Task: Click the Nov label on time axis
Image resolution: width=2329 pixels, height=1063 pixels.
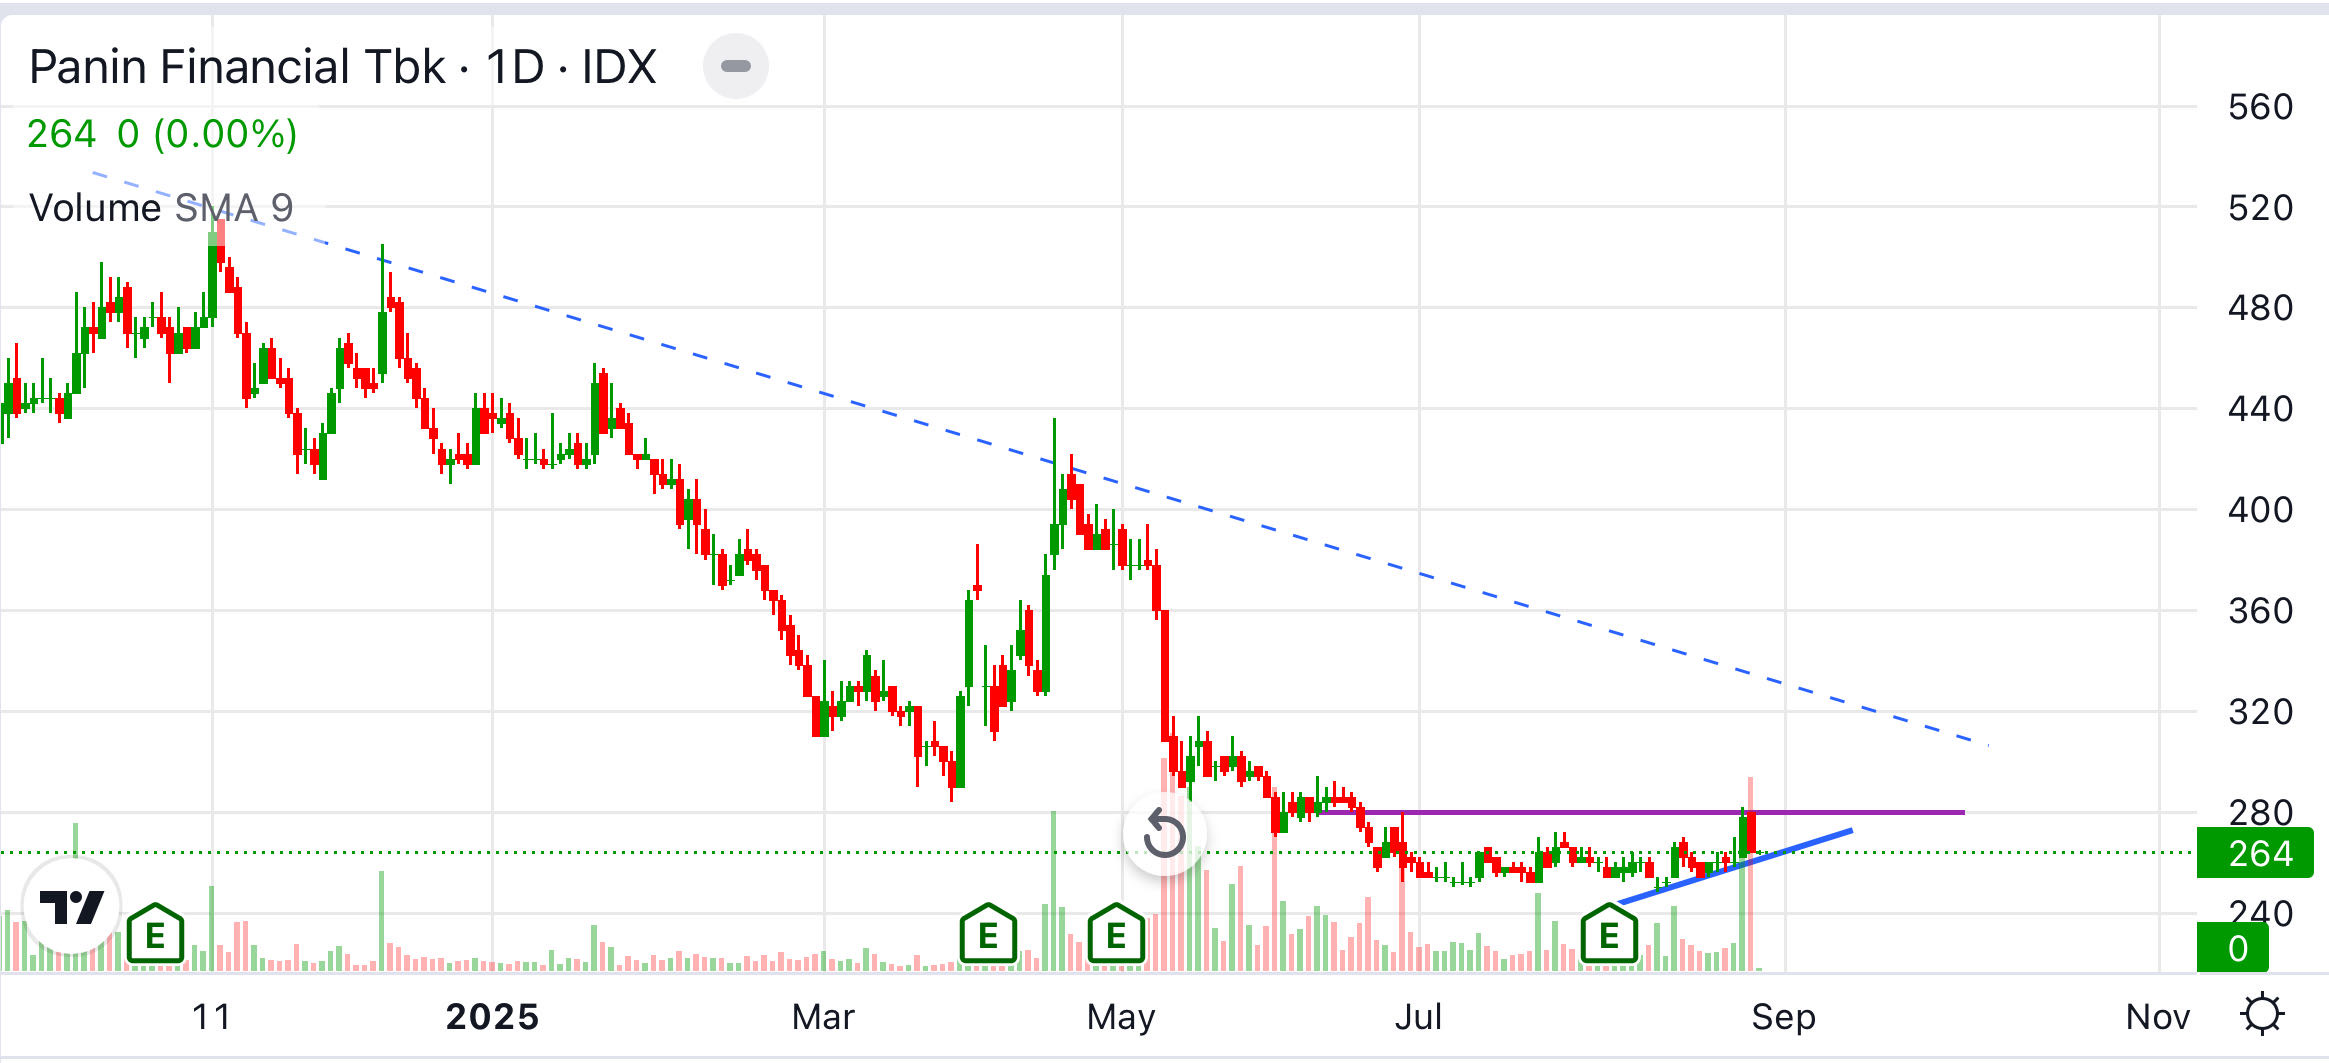Action: point(2158,1017)
